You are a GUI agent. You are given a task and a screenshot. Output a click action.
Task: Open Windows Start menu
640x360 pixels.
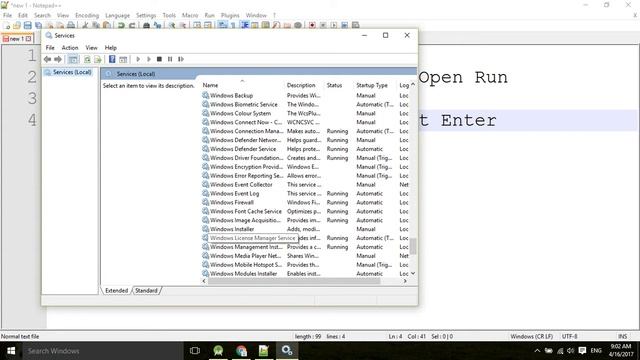11,351
